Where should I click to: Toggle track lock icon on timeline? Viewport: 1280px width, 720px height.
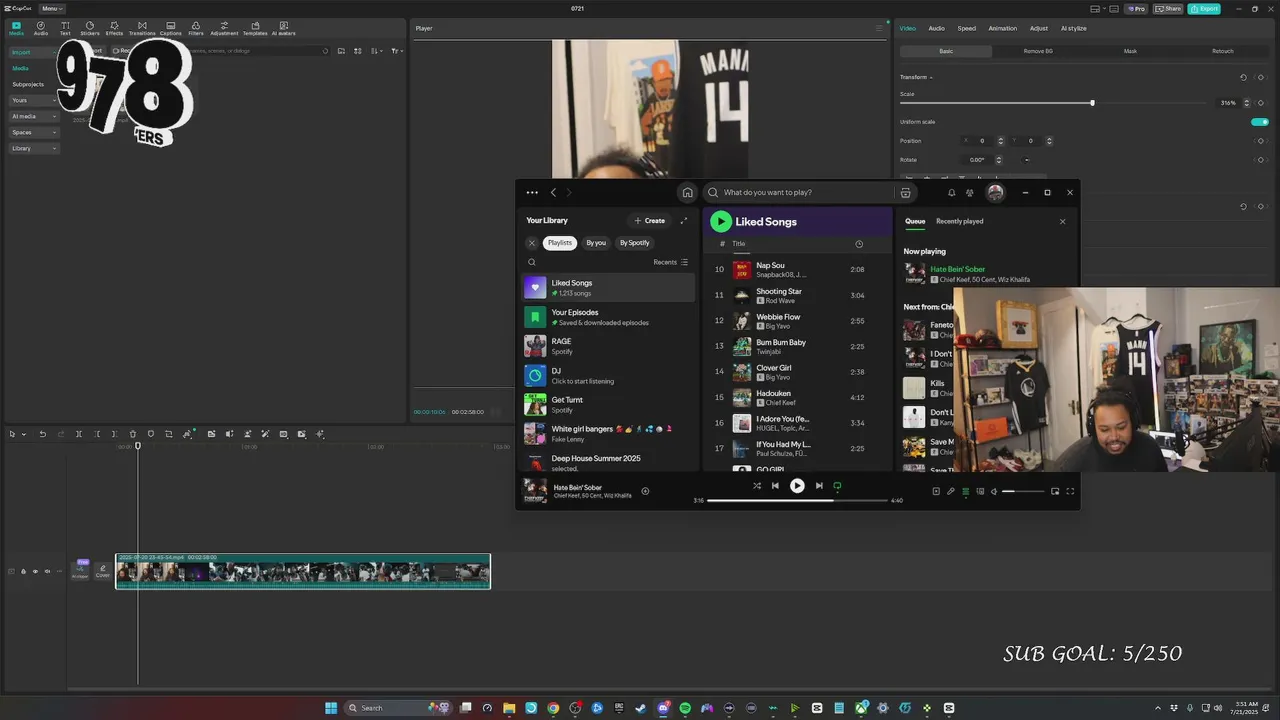23,571
